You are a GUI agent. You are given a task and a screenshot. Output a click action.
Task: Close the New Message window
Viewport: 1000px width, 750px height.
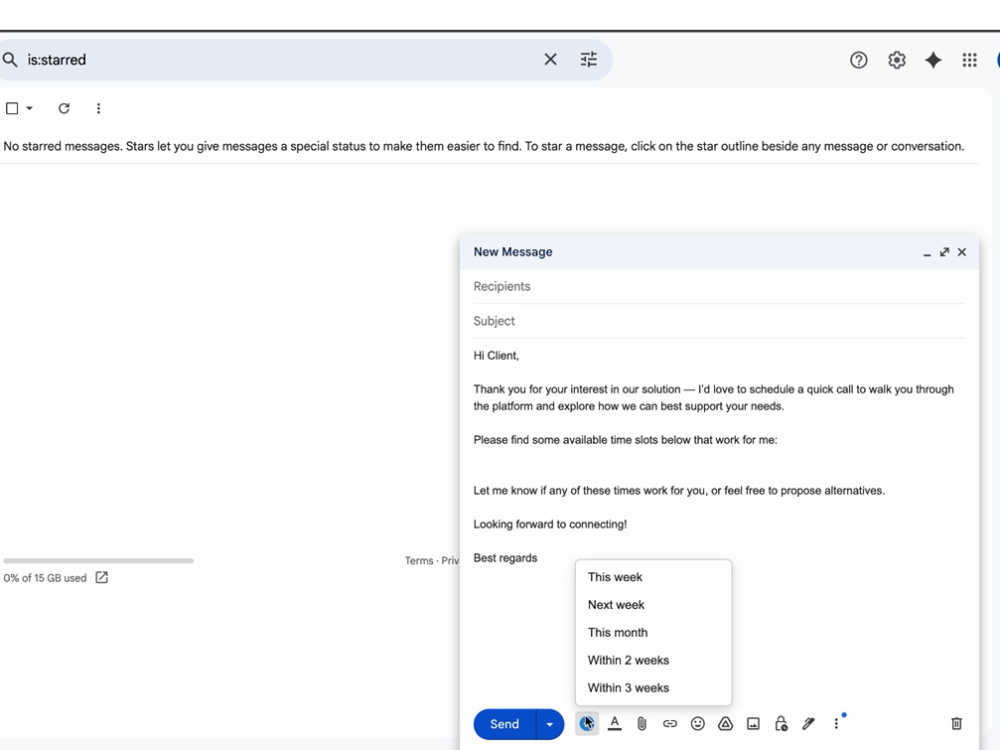click(962, 252)
